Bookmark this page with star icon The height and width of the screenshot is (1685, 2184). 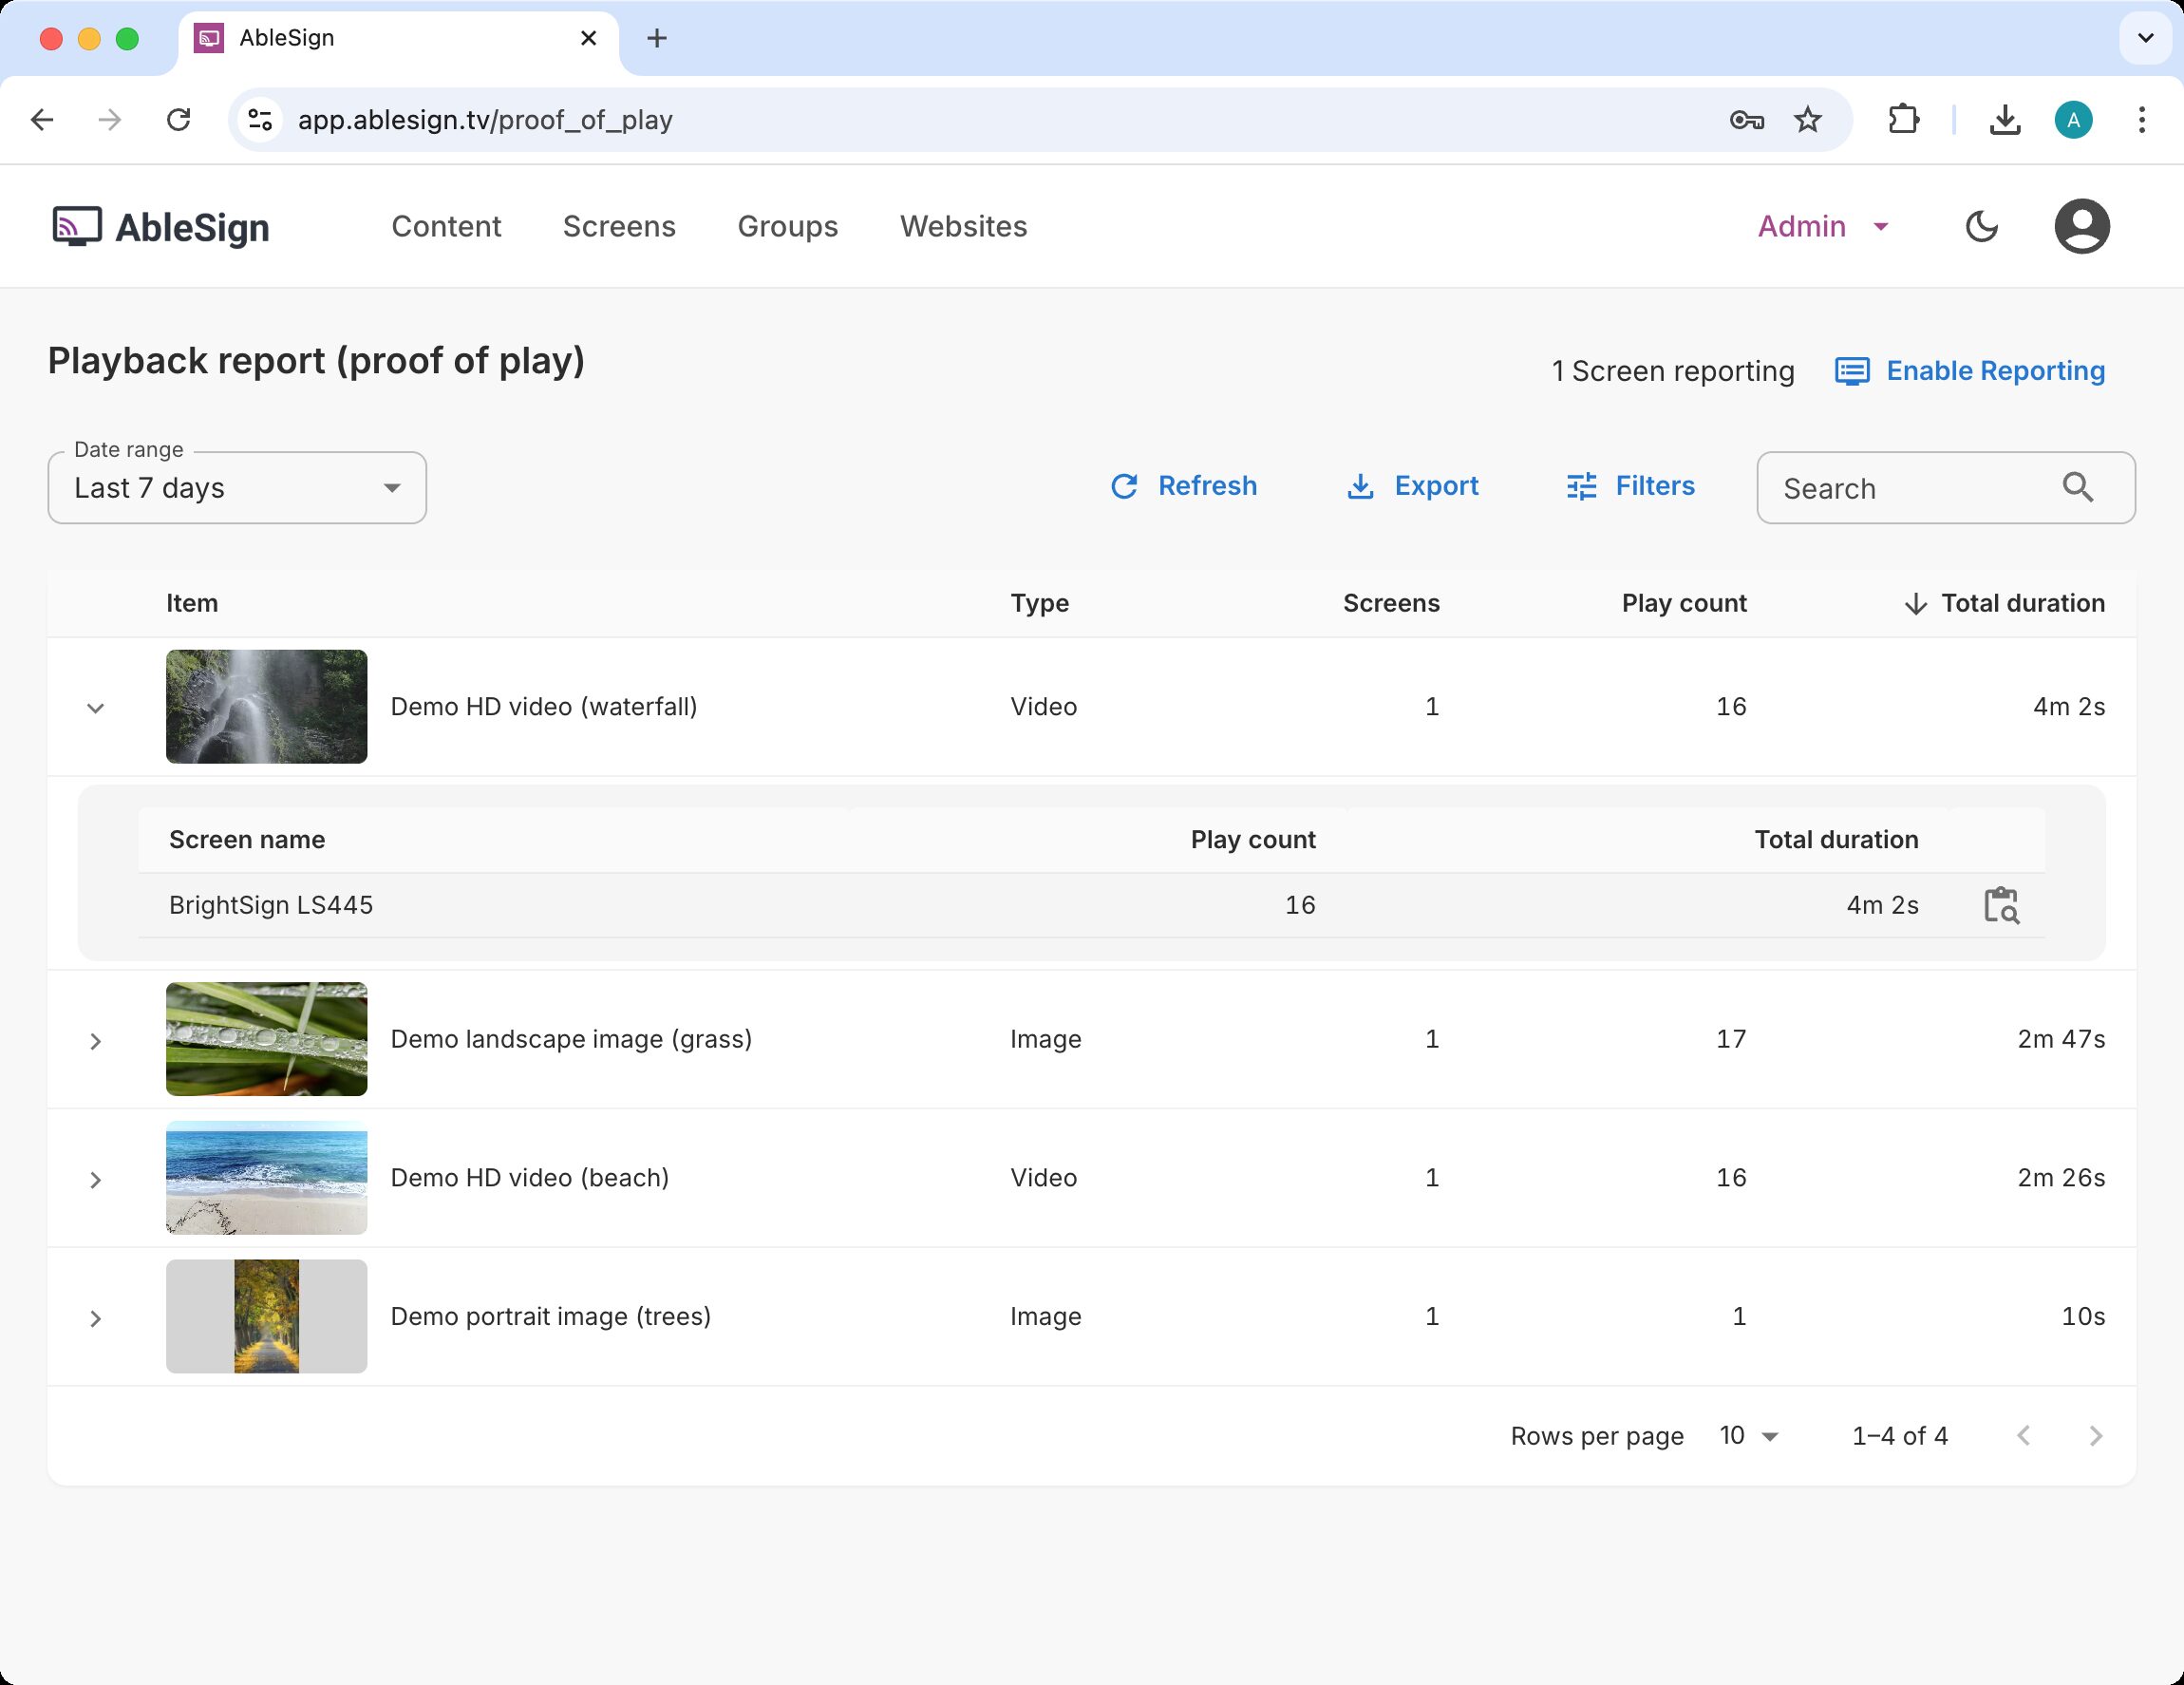pos(1807,120)
